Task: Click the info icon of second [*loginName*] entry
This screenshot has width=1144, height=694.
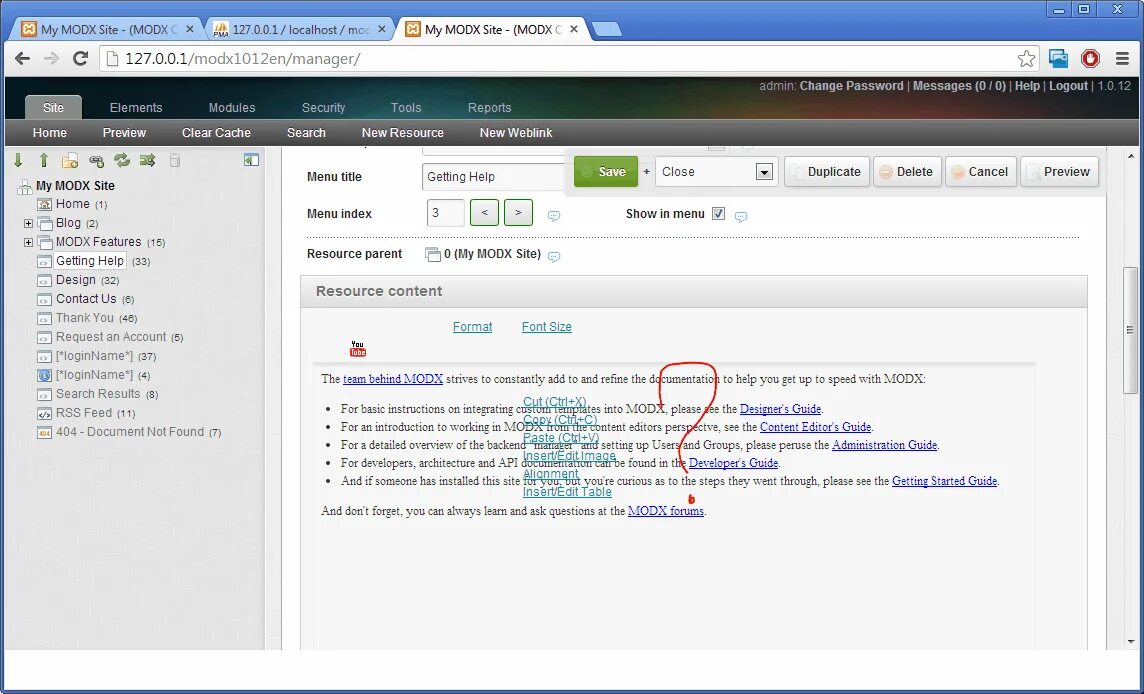Action: [x=45, y=375]
